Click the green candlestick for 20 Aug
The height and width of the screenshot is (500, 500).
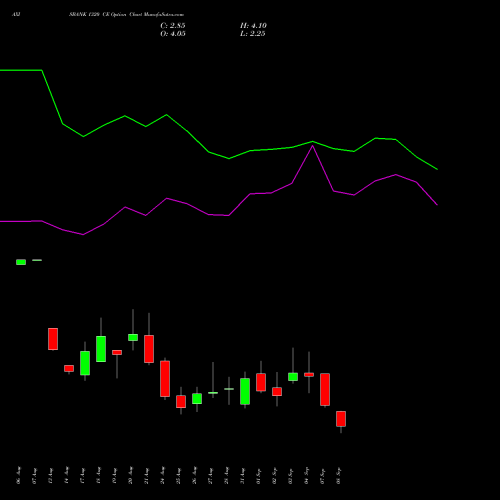(x=133, y=337)
